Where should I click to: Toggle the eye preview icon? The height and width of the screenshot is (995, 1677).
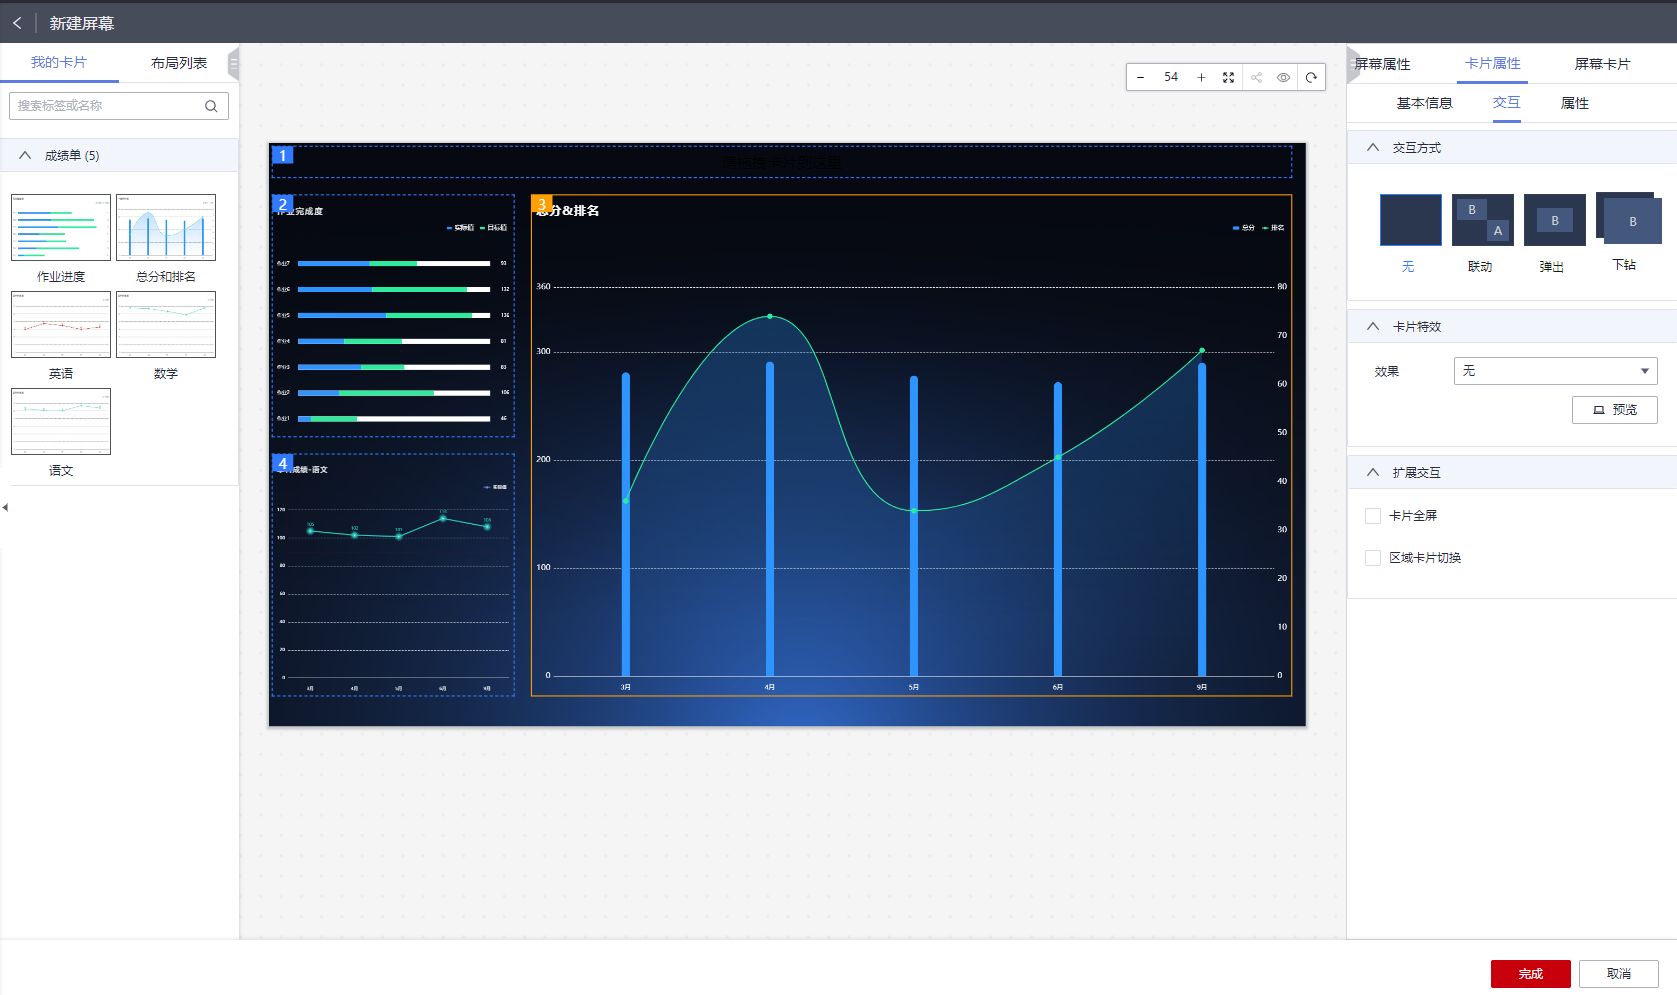[1283, 77]
